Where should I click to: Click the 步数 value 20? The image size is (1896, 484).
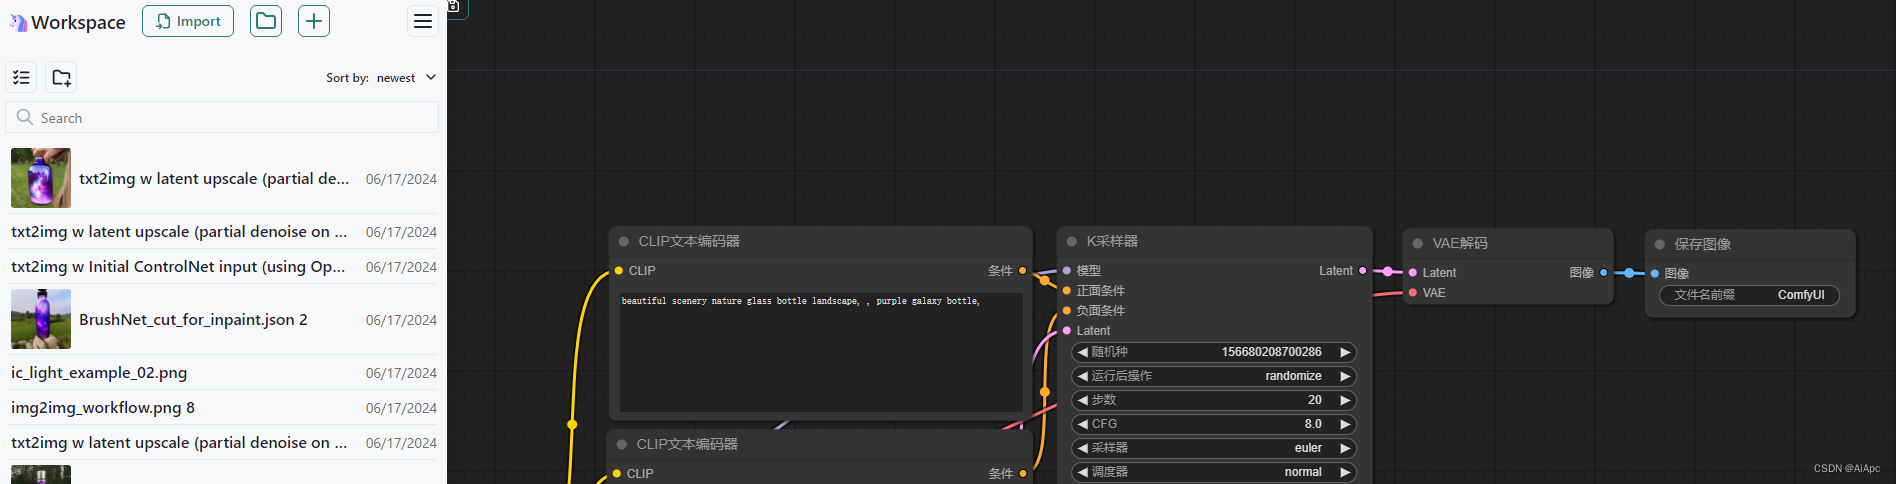(1314, 400)
